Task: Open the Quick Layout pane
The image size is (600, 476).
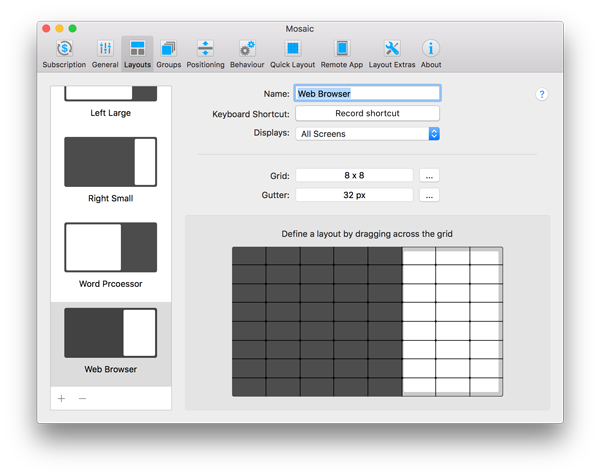Action: [293, 53]
